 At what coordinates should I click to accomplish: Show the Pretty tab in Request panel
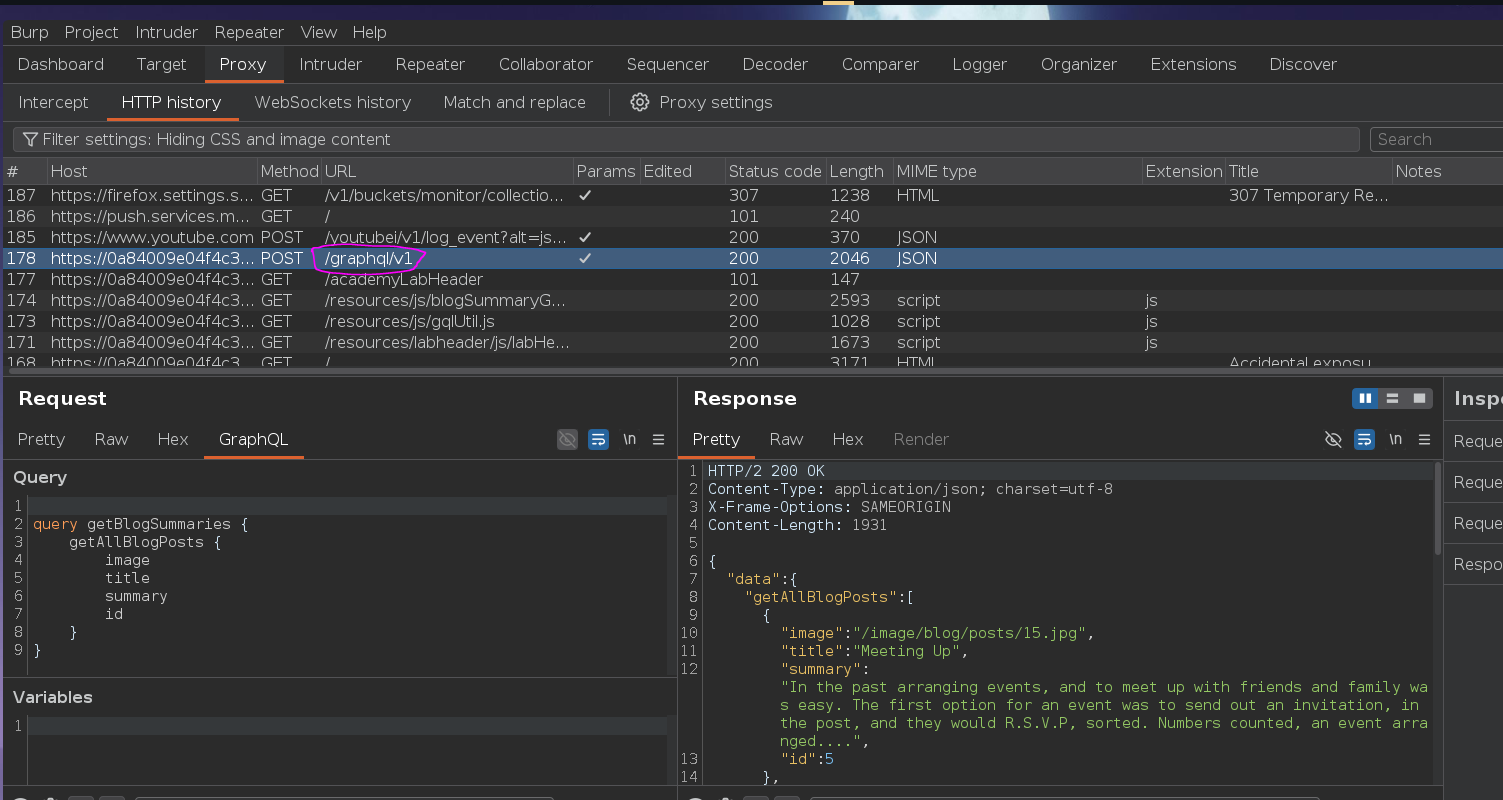point(41,439)
